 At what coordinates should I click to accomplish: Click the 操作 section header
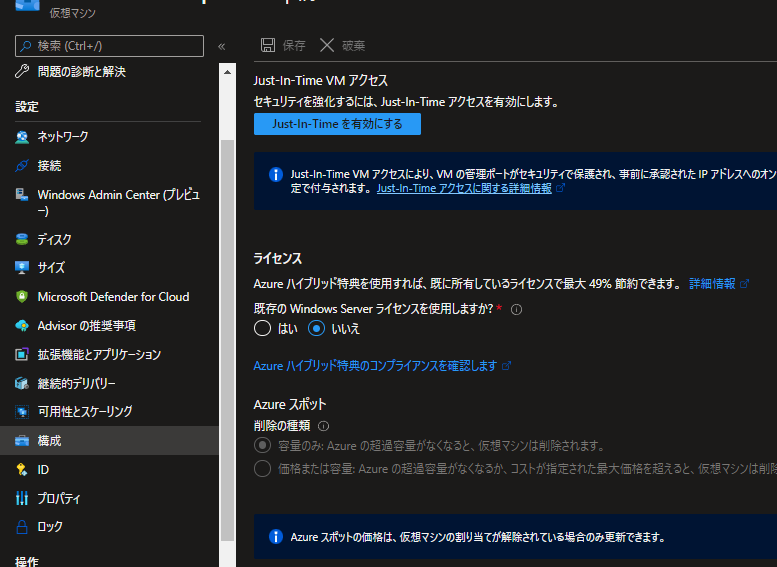point(27,561)
